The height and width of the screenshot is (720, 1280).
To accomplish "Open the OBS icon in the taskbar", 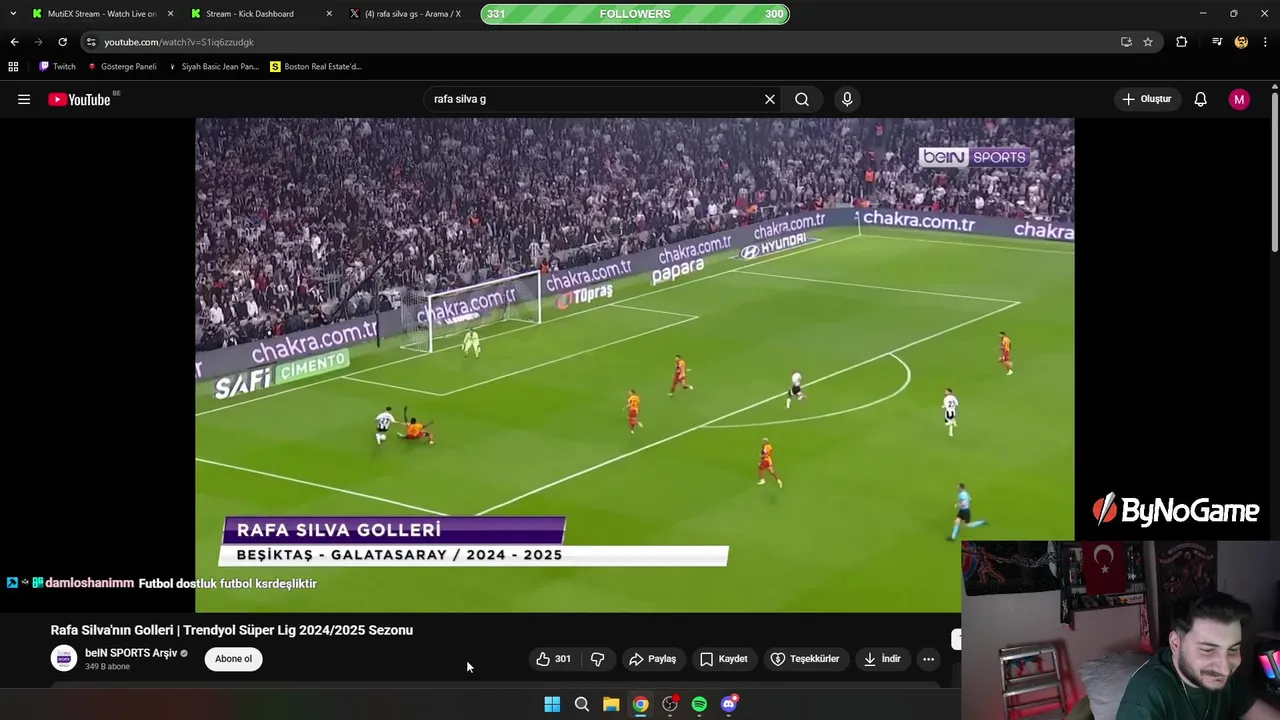I will (x=670, y=704).
